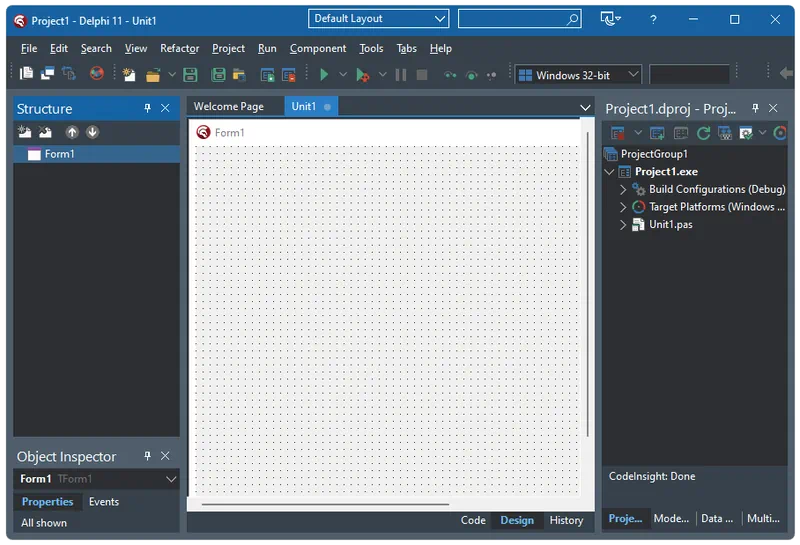
Task: Open dropdown arrow next to Open folder icon
Action: pyautogui.click(x=172, y=75)
